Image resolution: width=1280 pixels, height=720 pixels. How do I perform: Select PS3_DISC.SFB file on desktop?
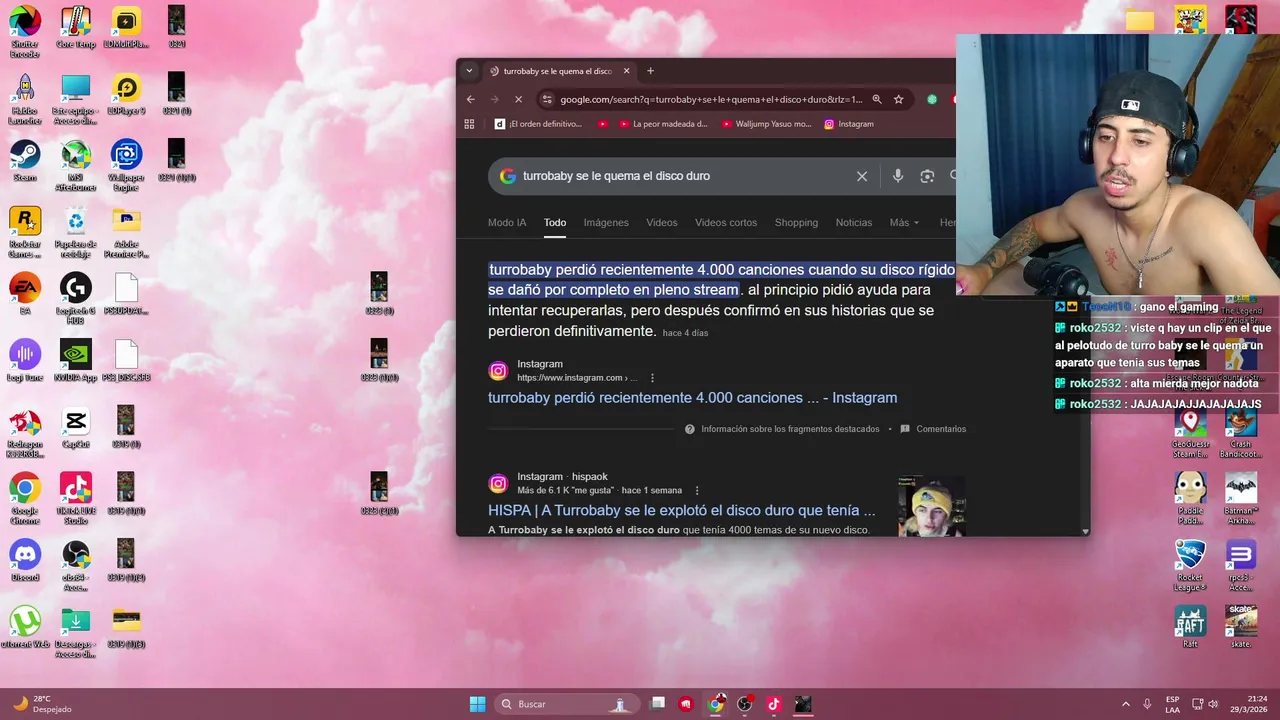126,362
